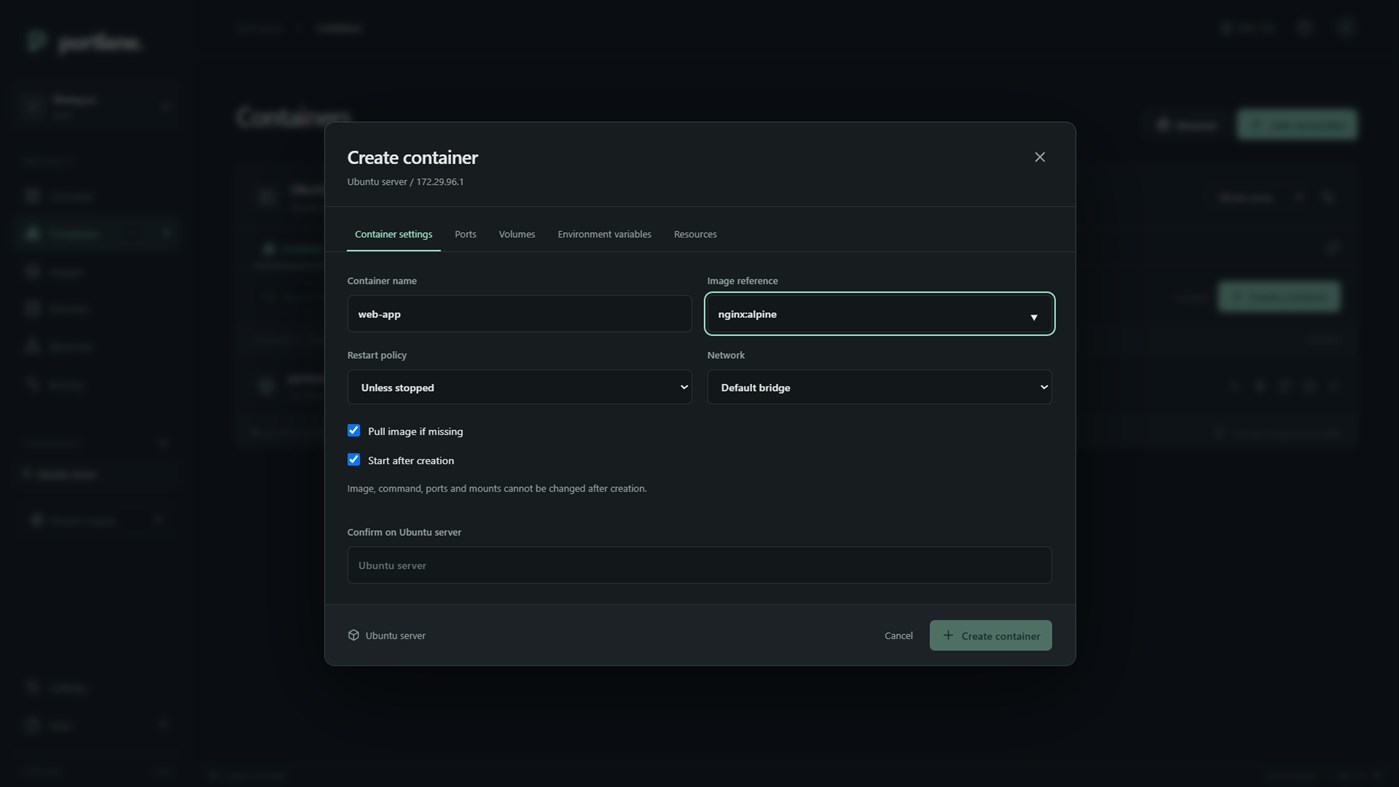Open the Environment variables tab
Viewport: 1399px width, 787px height.
click(604, 234)
